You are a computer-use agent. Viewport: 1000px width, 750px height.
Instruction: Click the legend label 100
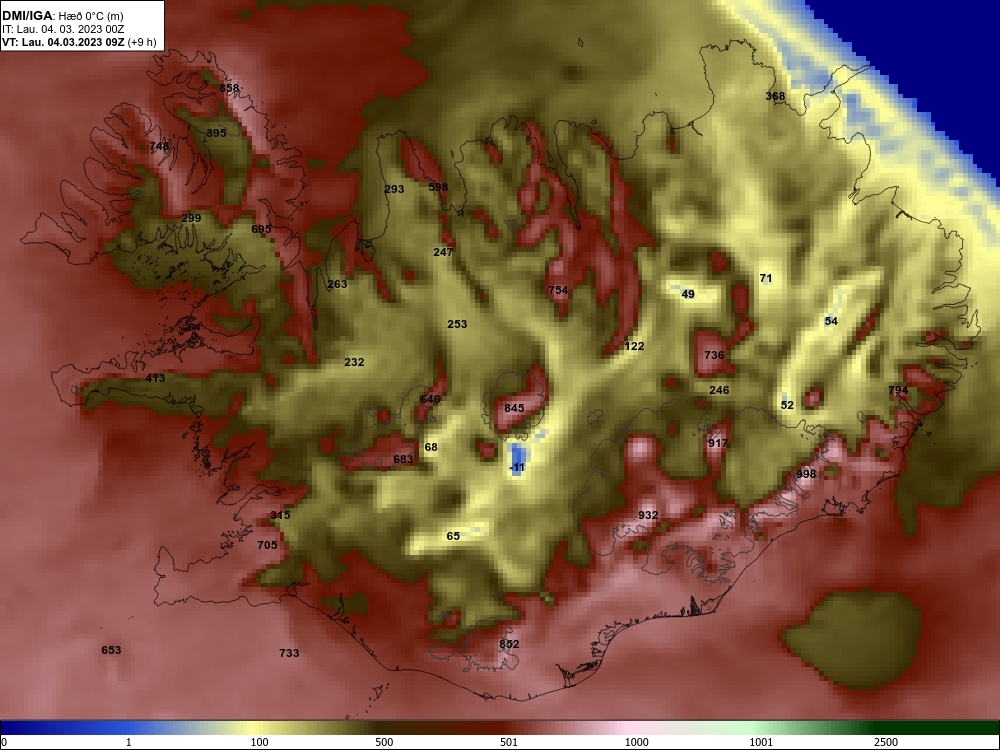[259, 742]
